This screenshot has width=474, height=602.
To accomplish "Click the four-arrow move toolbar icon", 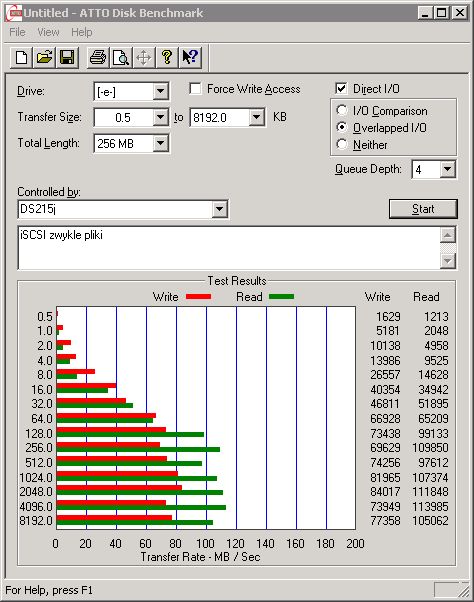I will (144, 58).
